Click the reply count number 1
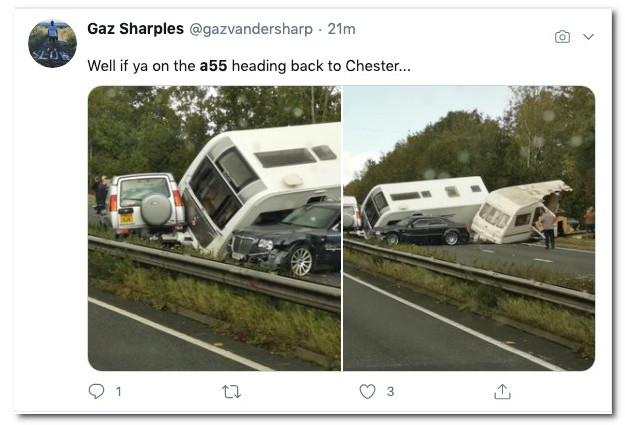 click(118, 392)
